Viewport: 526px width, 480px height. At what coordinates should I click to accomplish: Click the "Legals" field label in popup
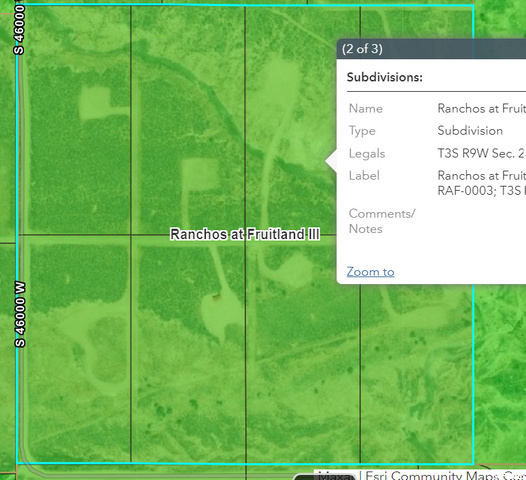(x=367, y=153)
